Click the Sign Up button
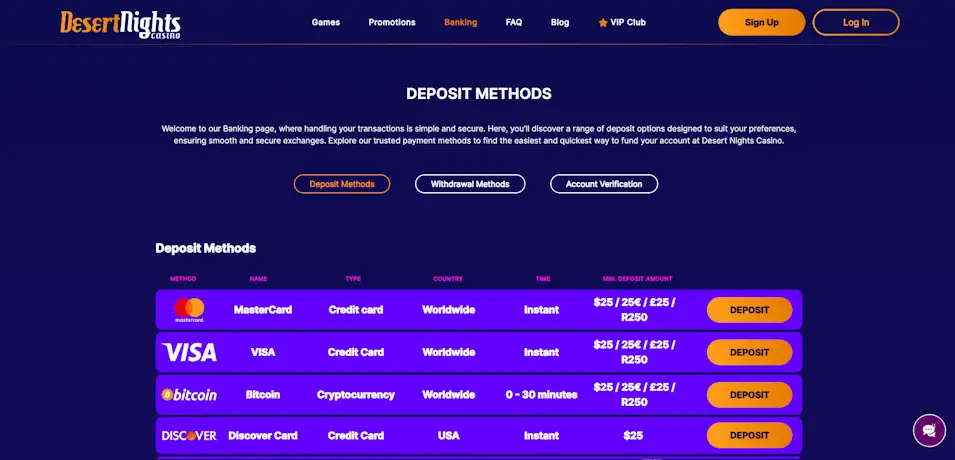The image size is (955, 460). (x=761, y=23)
